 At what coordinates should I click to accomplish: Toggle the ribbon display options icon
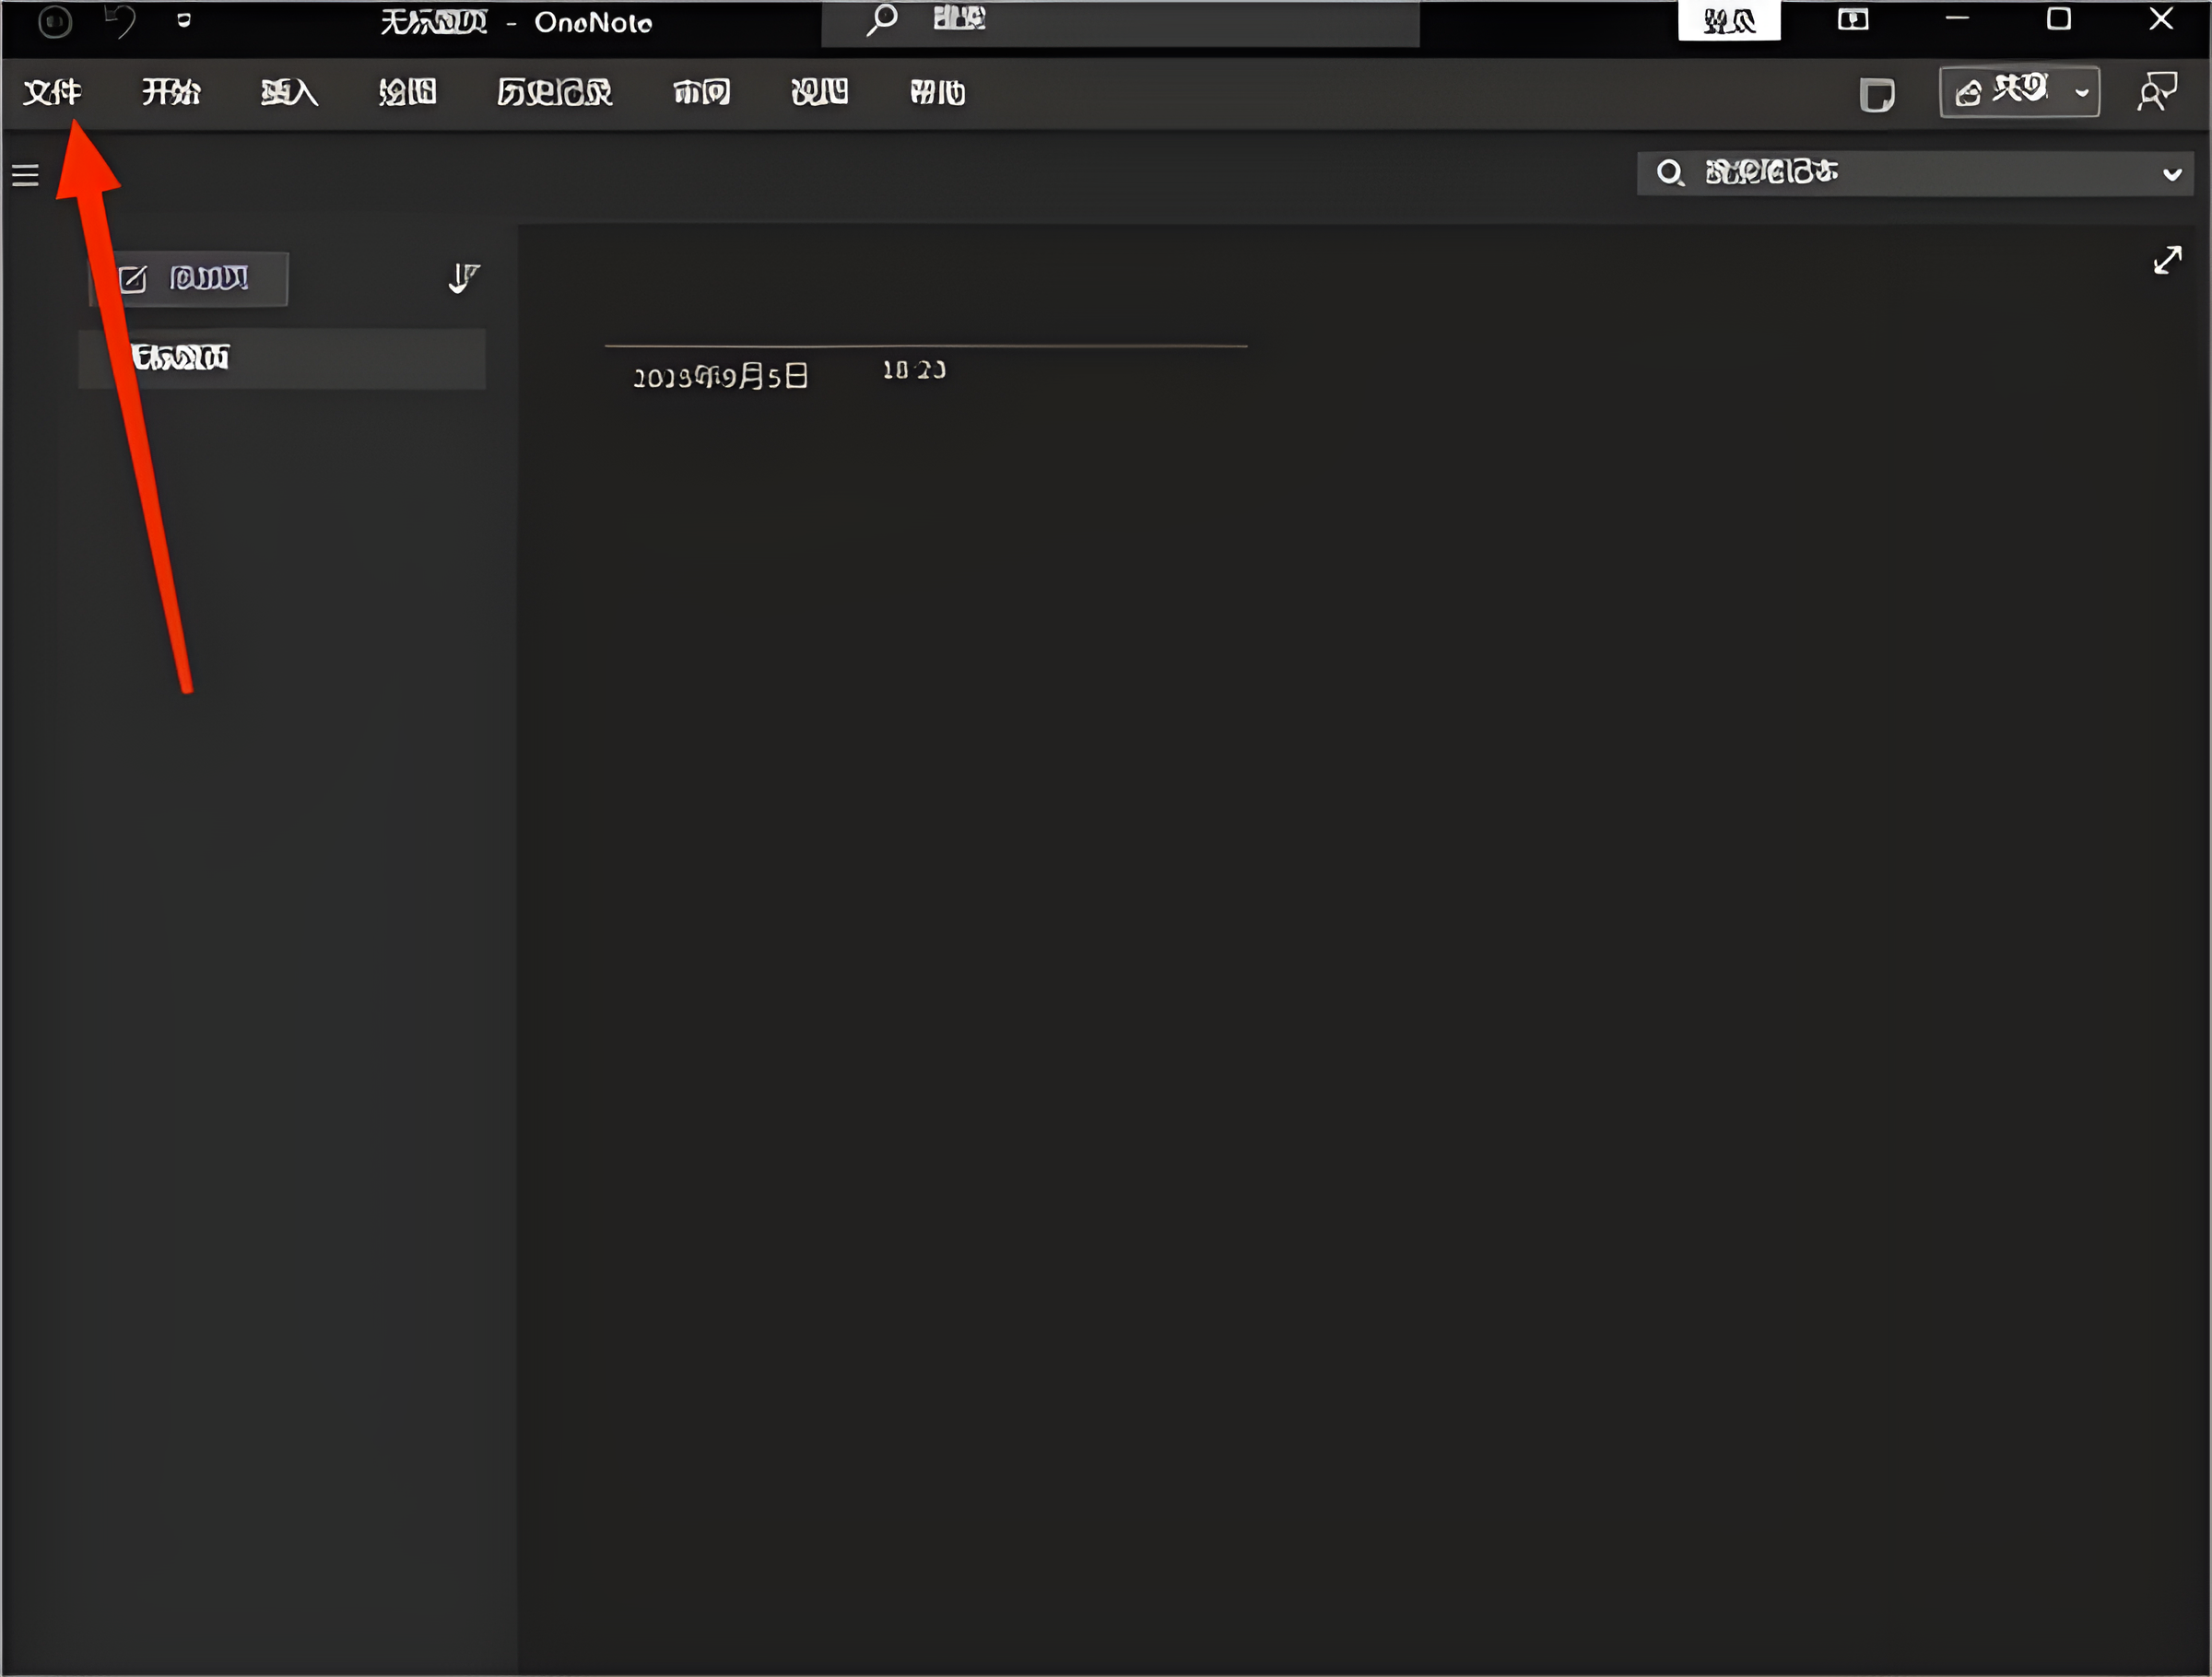[1853, 20]
